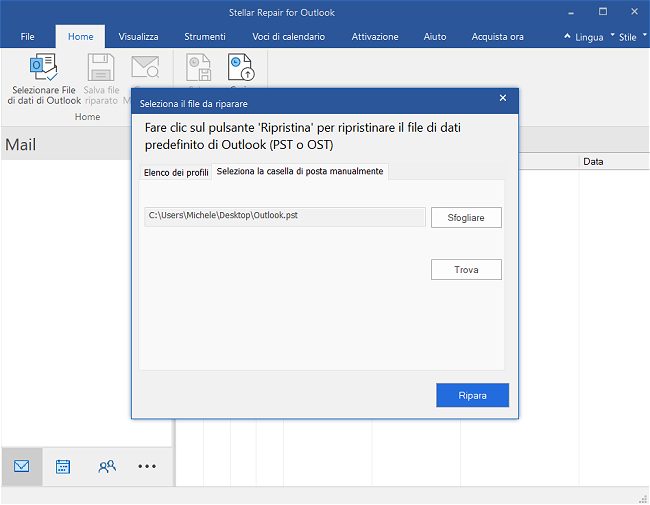Click the PST file path field

click(285, 217)
